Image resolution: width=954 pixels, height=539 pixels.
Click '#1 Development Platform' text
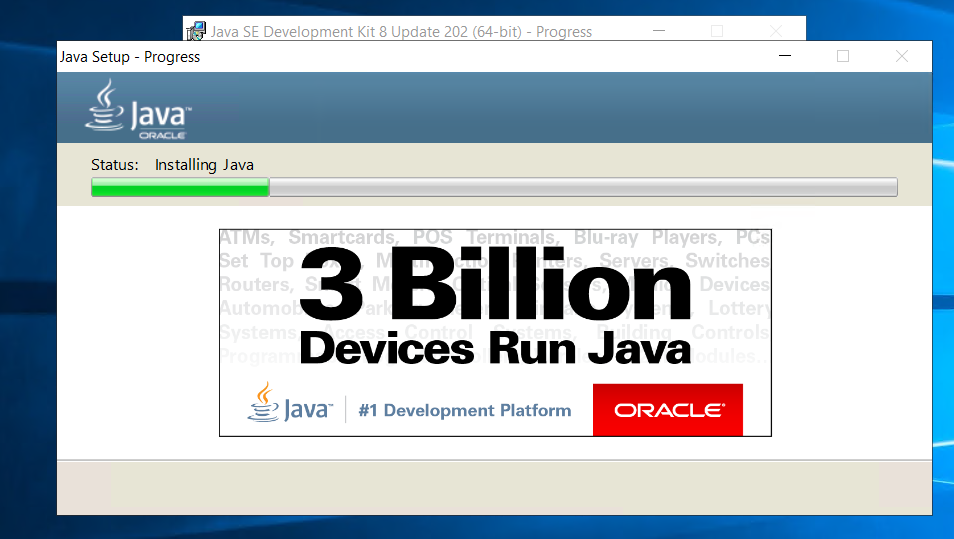(x=465, y=411)
